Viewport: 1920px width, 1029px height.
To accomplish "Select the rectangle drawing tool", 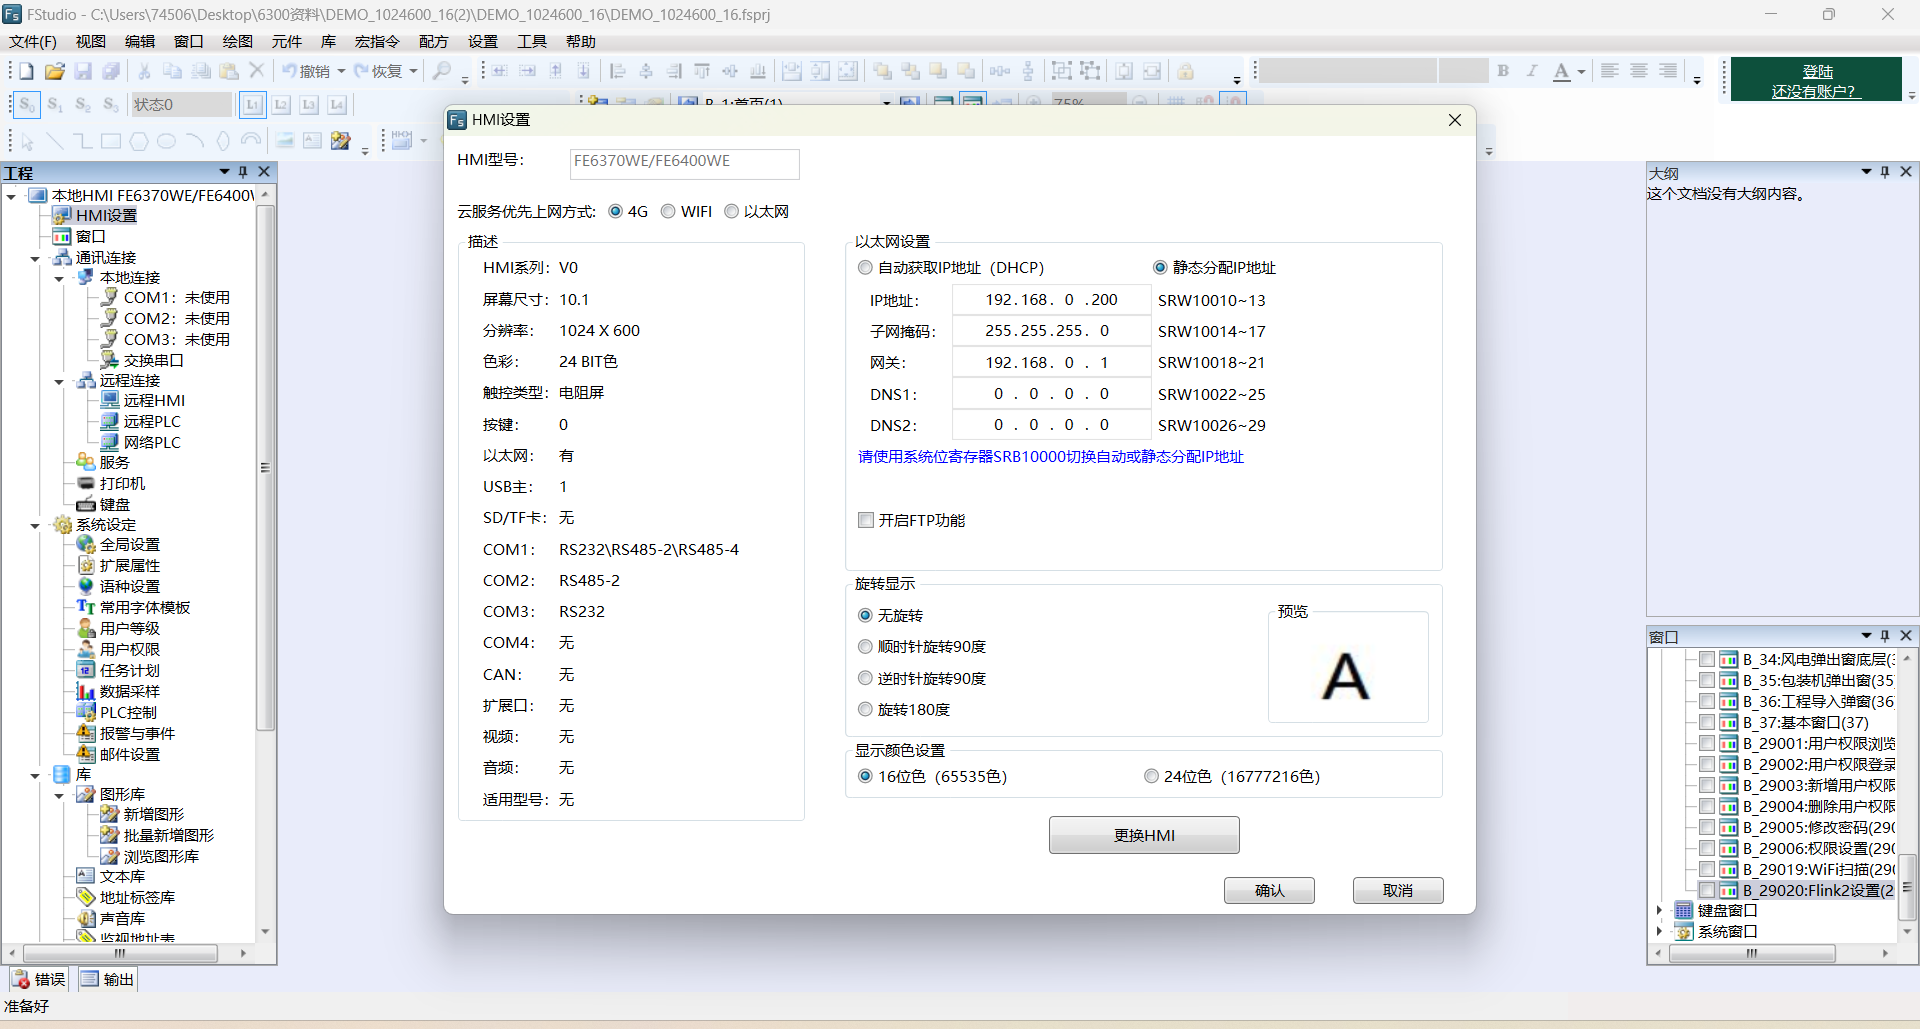I will (111, 141).
